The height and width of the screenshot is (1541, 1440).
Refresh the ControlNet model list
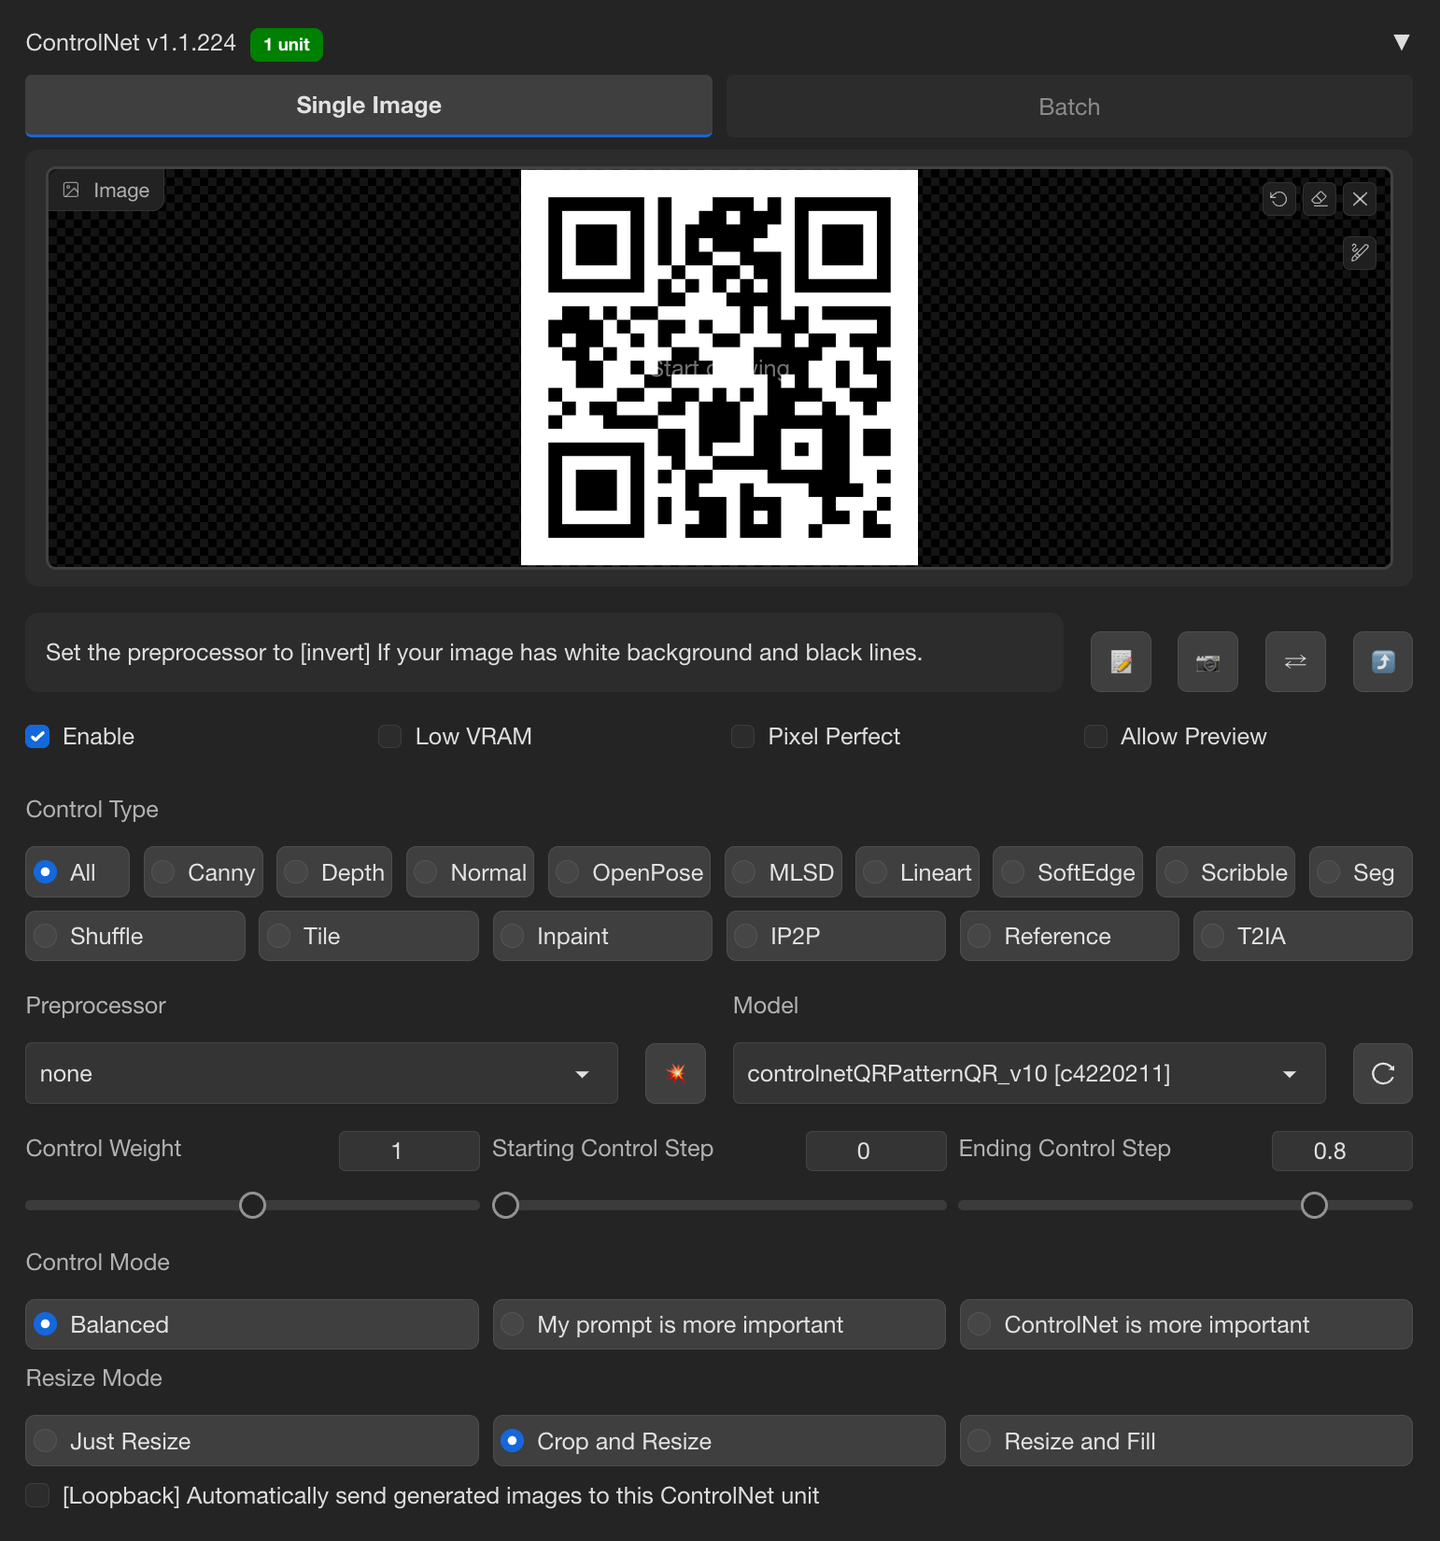(1382, 1074)
